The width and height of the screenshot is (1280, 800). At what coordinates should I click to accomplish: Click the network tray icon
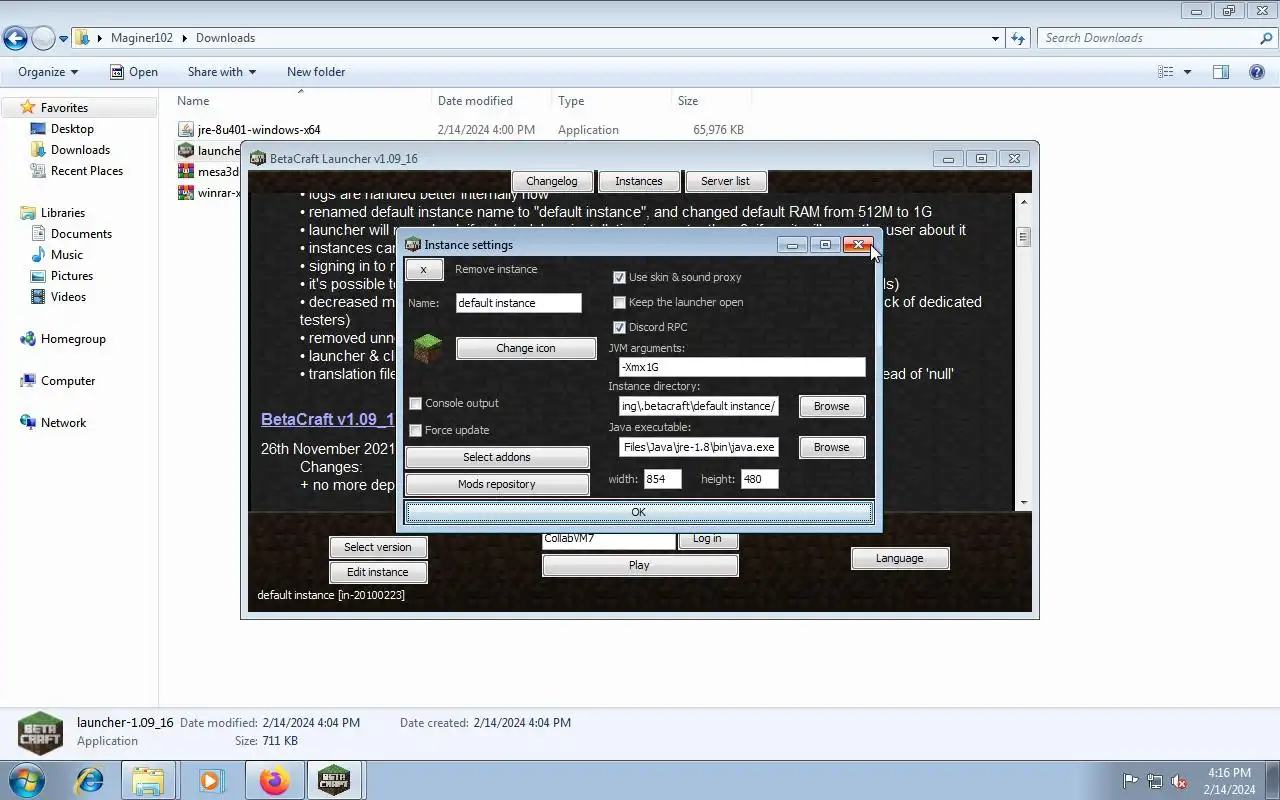point(1155,781)
